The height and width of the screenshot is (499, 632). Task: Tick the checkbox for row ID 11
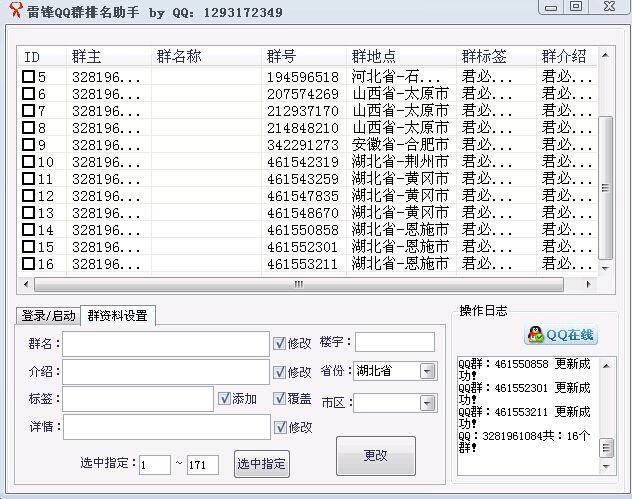[x=28, y=178]
